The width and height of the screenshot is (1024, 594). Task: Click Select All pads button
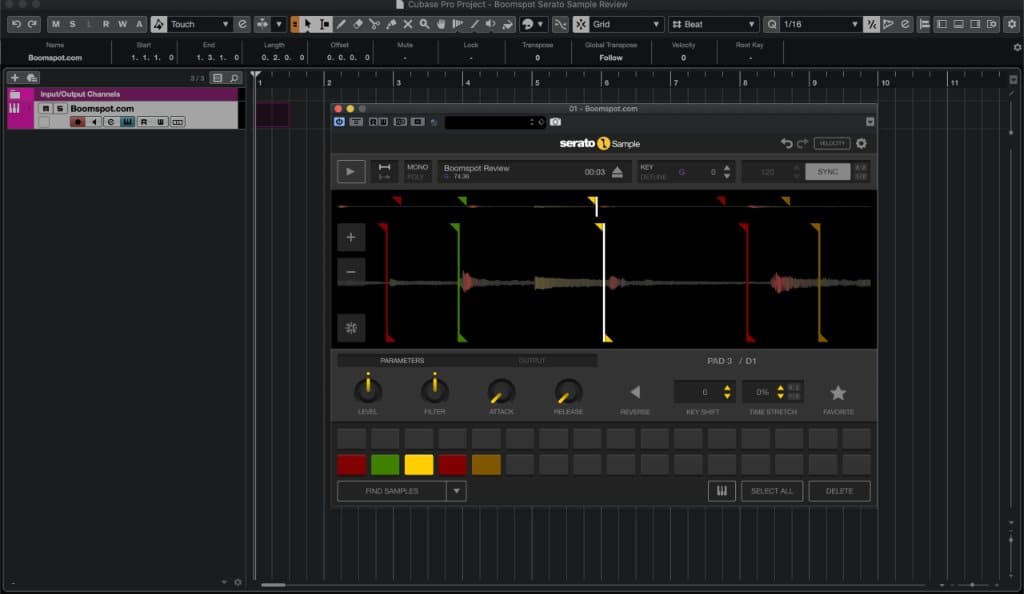click(x=772, y=491)
